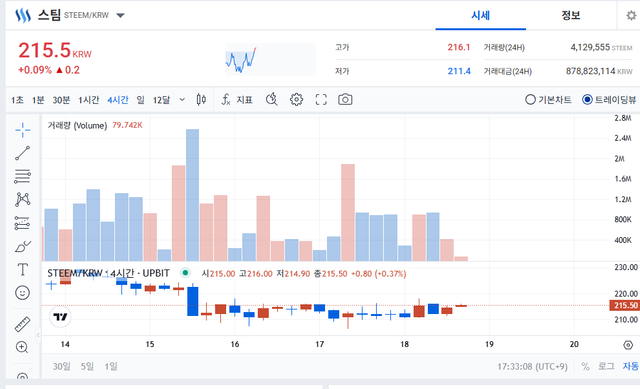Select the 1시간 interval
Screen dimensions: 640x389
(x=89, y=100)
